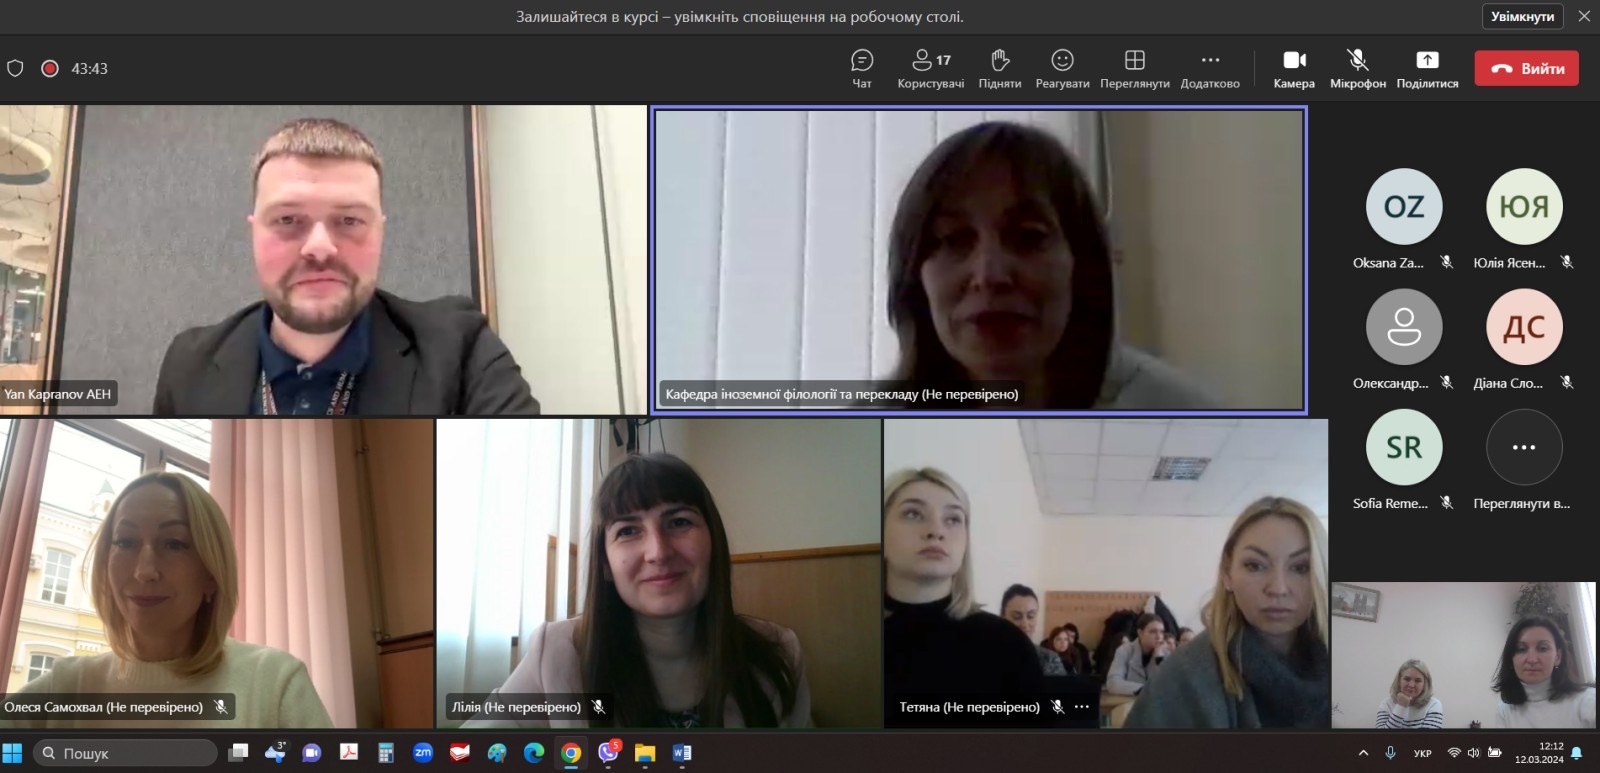Open the Чат panel
The width and height of the screenshot is (1600, 773).
(861, 68)
